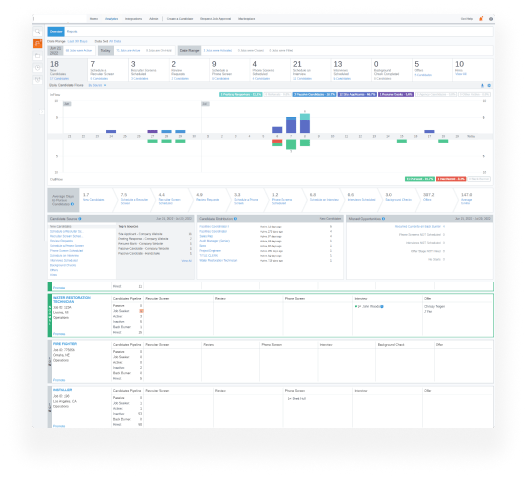The image size is (527, 478).
Task: Toggle the greyed Agency Candidates legend chip
Action: [x=436, y=94]
